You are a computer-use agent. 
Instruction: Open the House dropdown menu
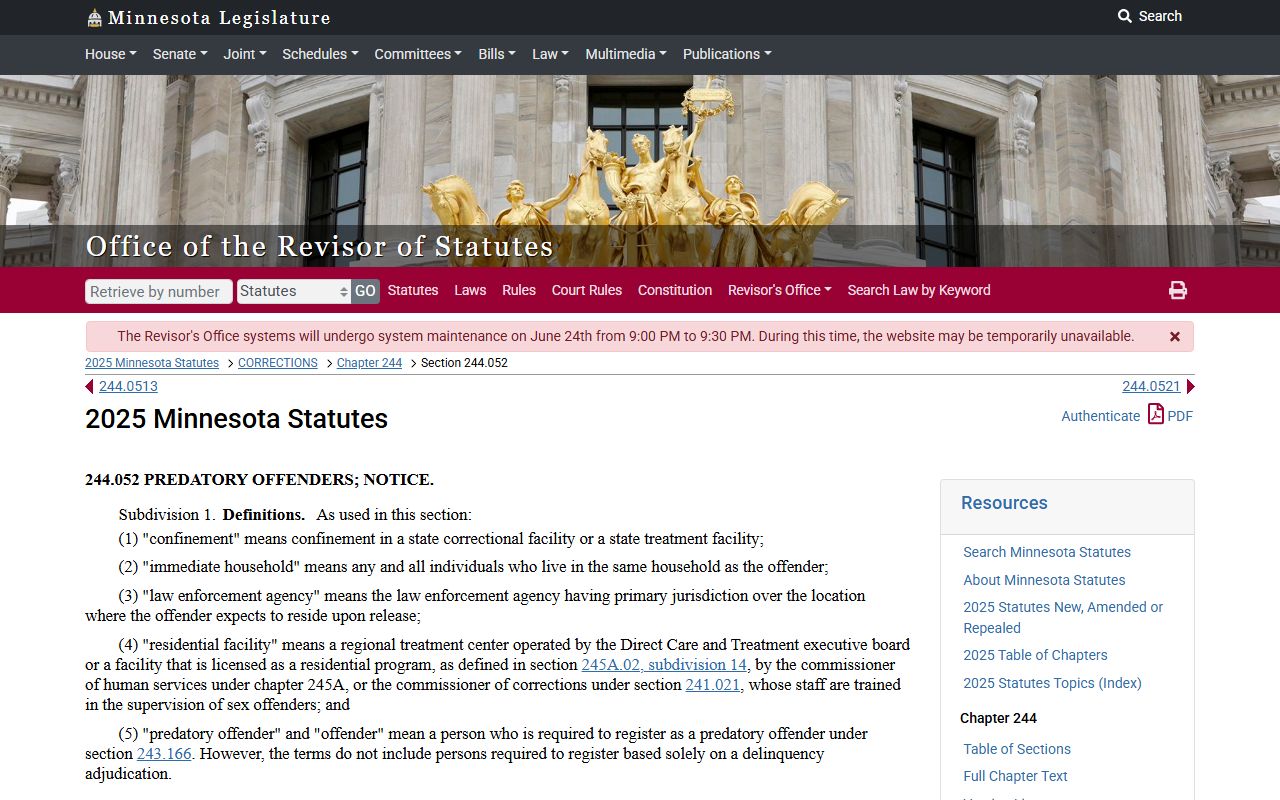[111, 54]
